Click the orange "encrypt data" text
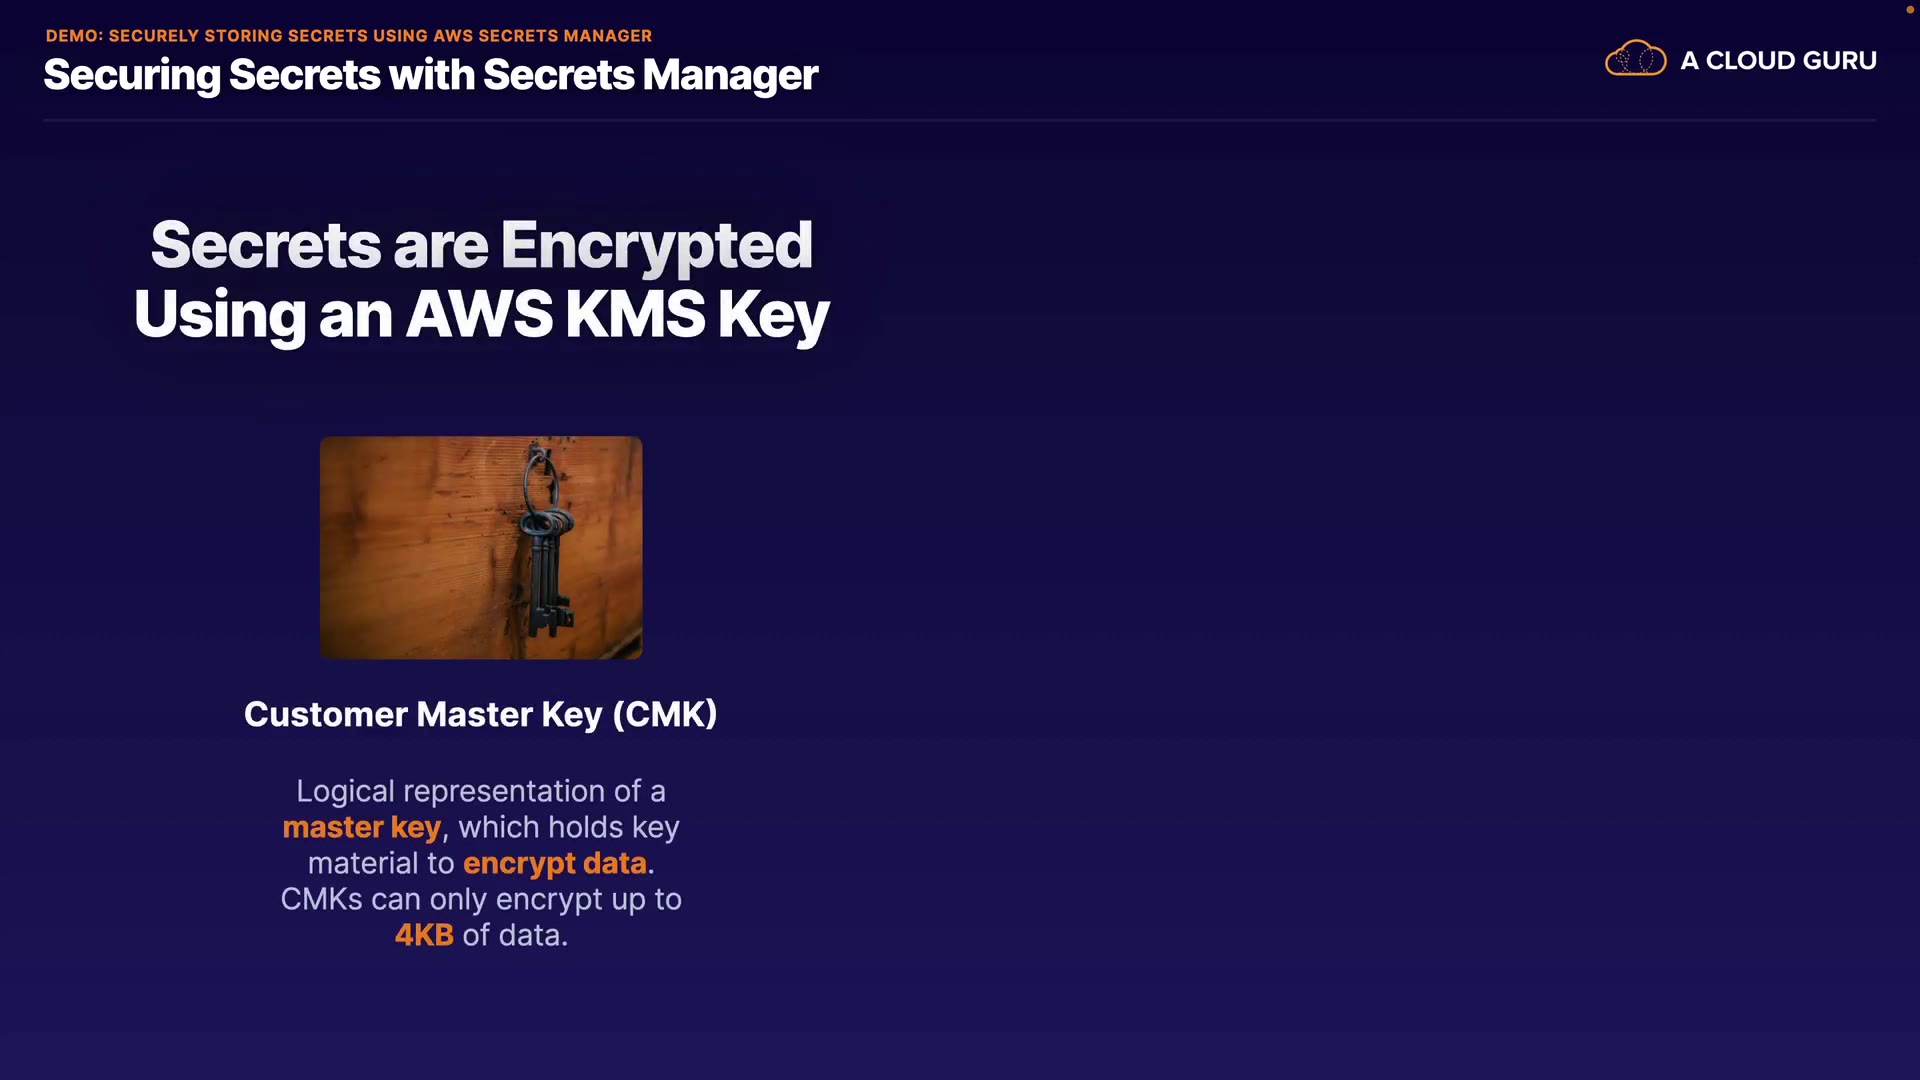1920x1080 pixels. coord(554,863)
